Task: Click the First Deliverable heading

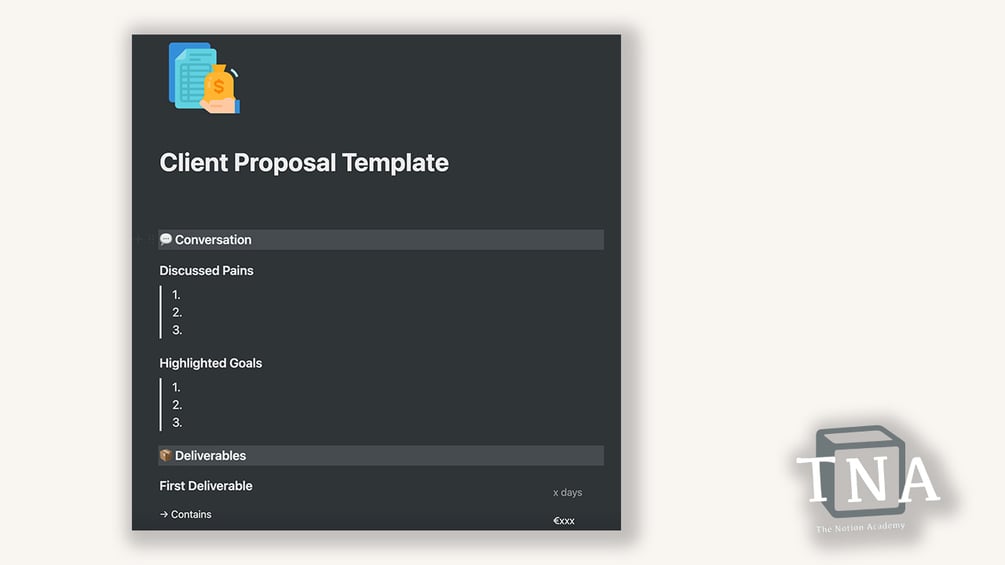Action: pos(206,486)
